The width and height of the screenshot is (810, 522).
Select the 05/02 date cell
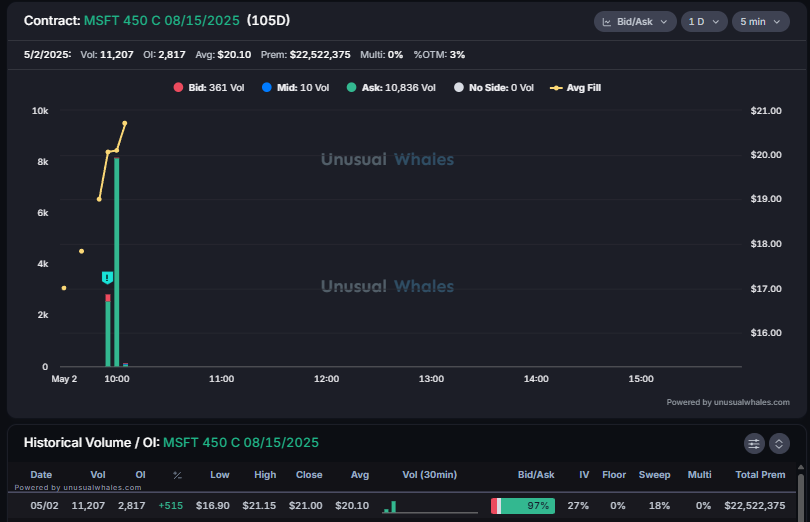44,505
